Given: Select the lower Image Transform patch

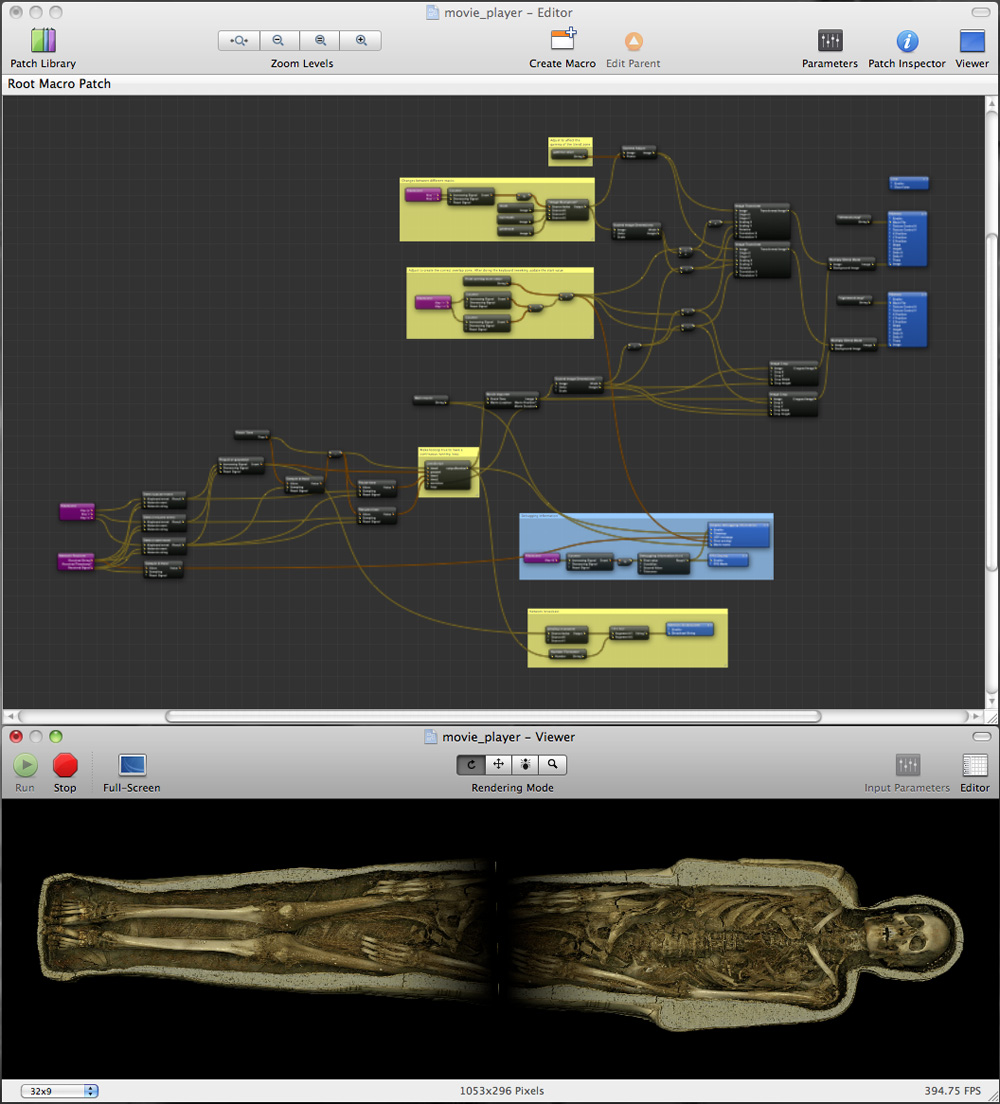Looking at the screenshot, I should (x=762, y=260).
